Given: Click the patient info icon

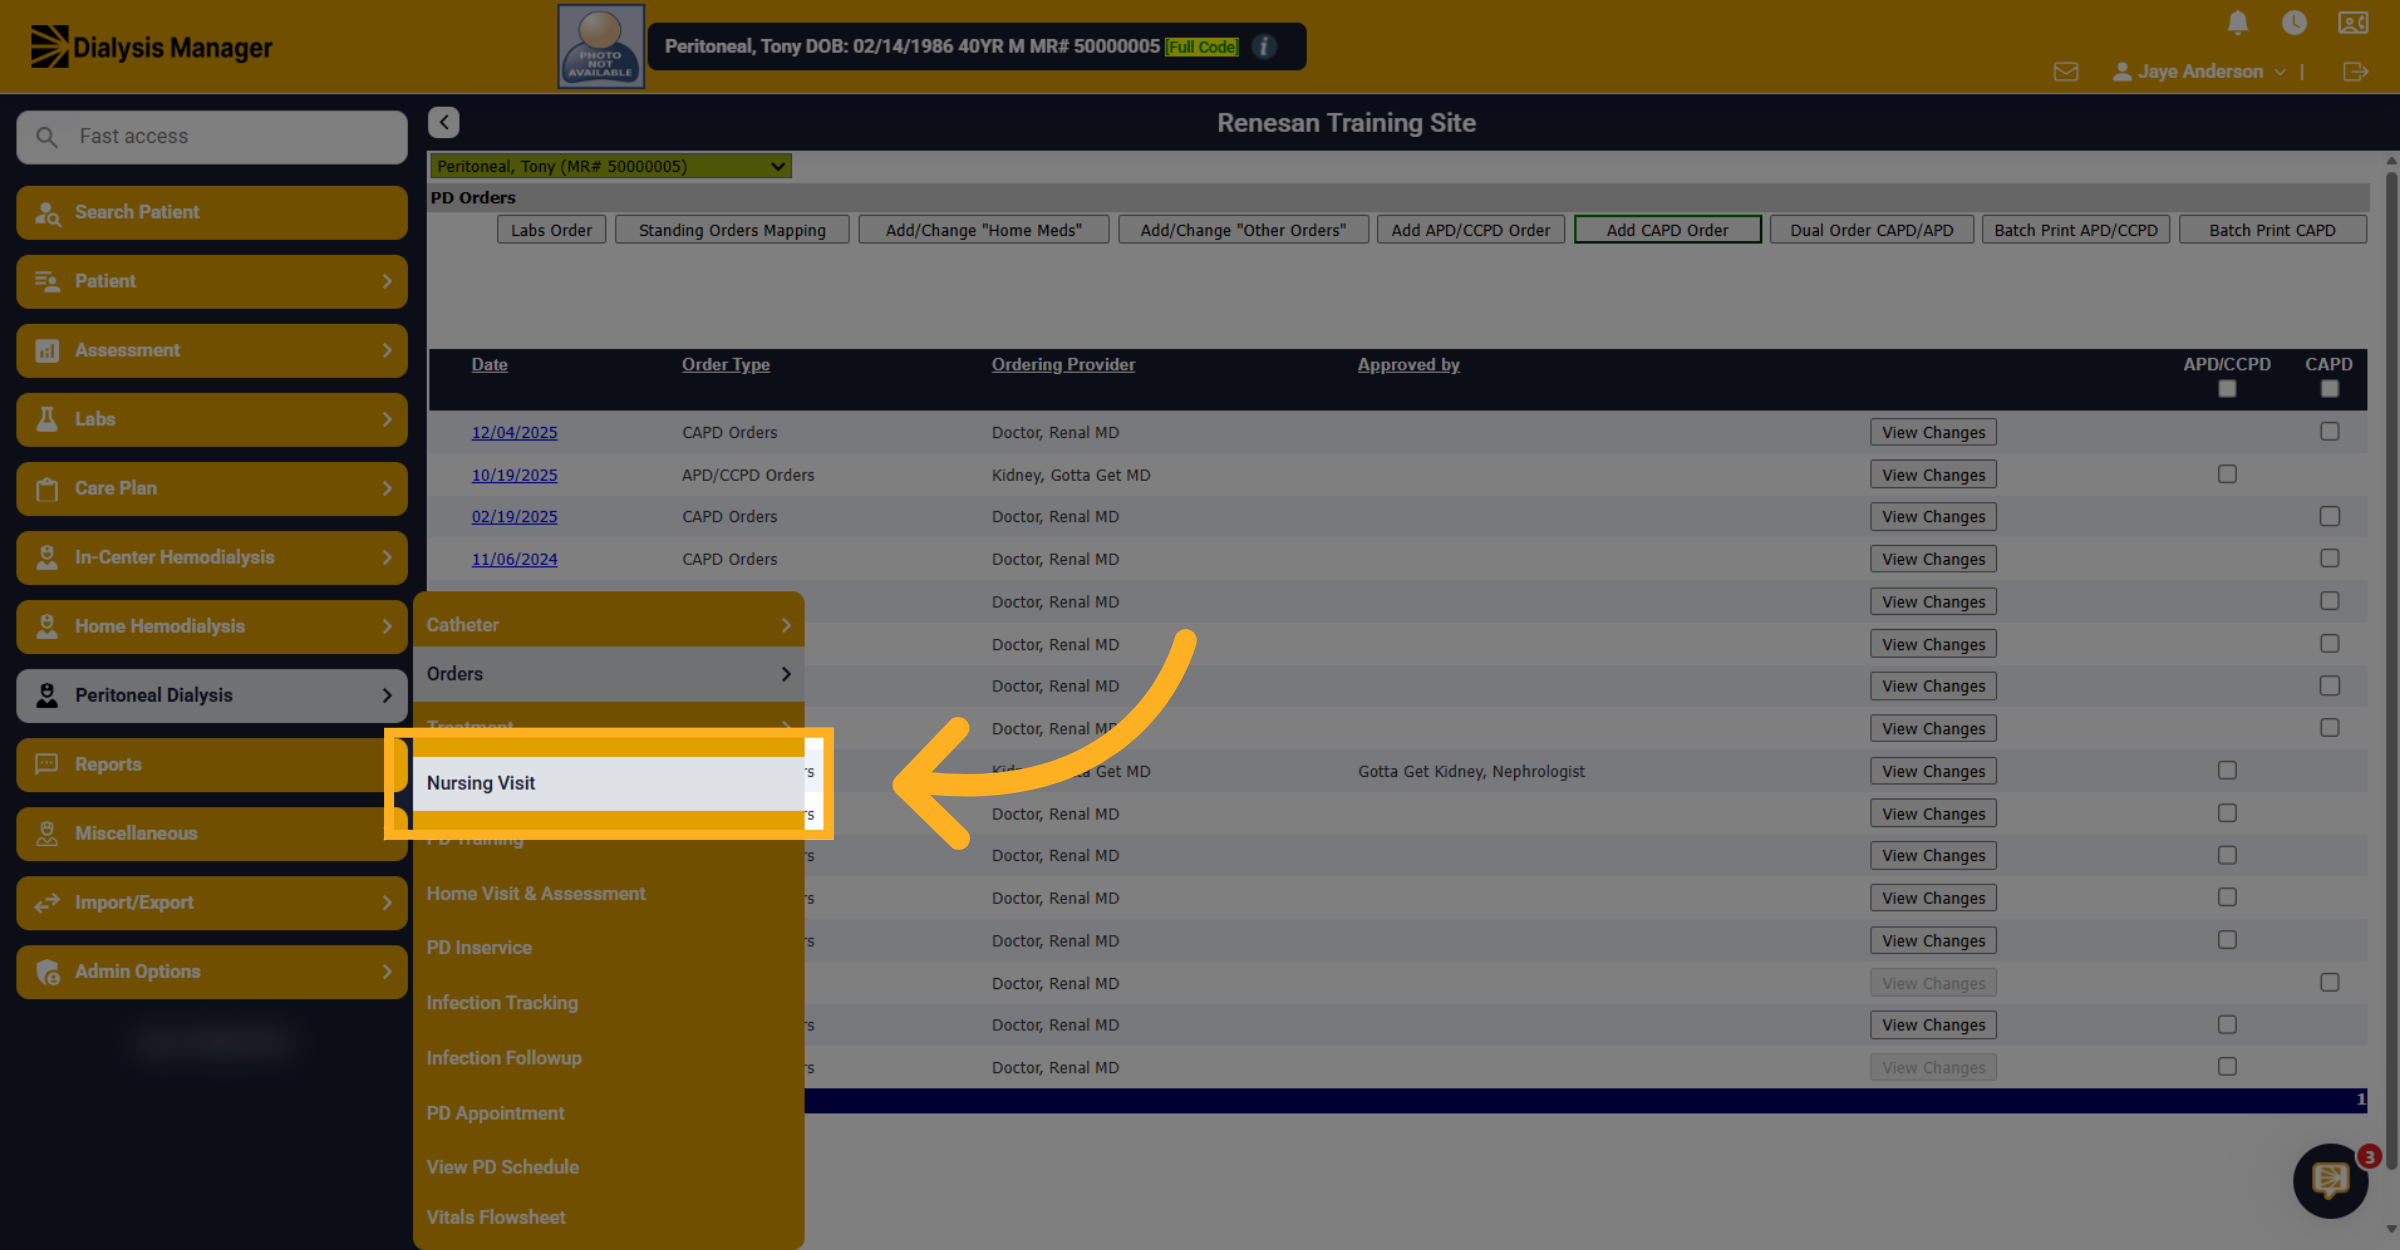Looking at the screenshot, I should pos(1264,47).
